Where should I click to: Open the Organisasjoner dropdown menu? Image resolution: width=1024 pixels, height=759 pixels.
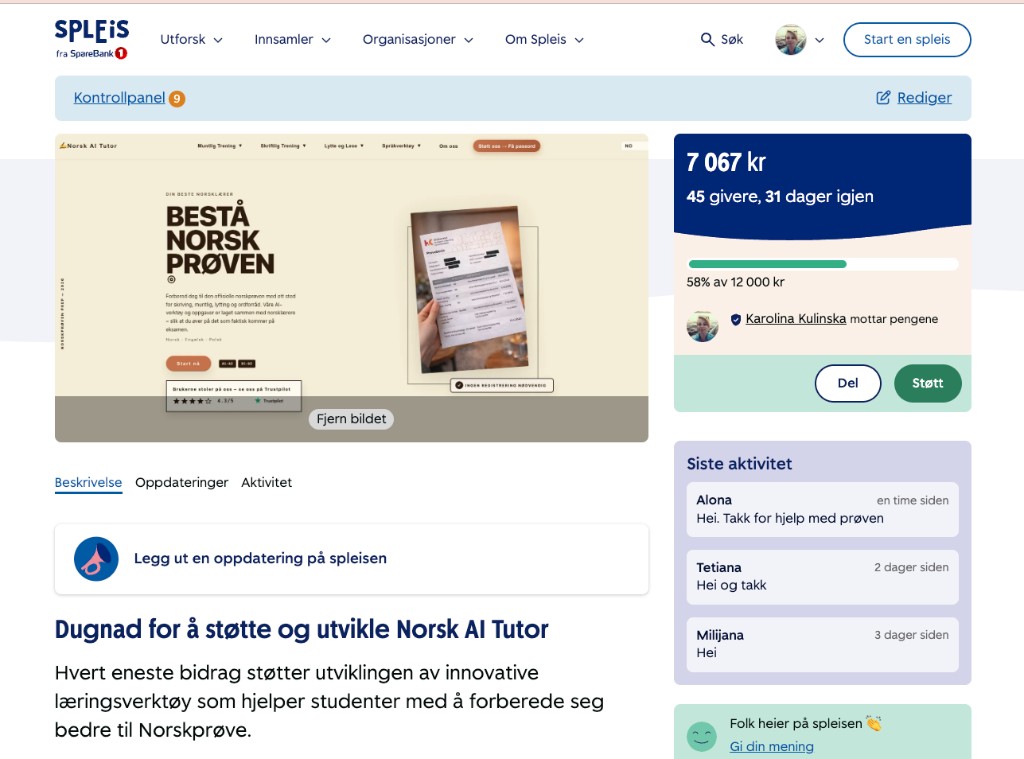point(416,40)
